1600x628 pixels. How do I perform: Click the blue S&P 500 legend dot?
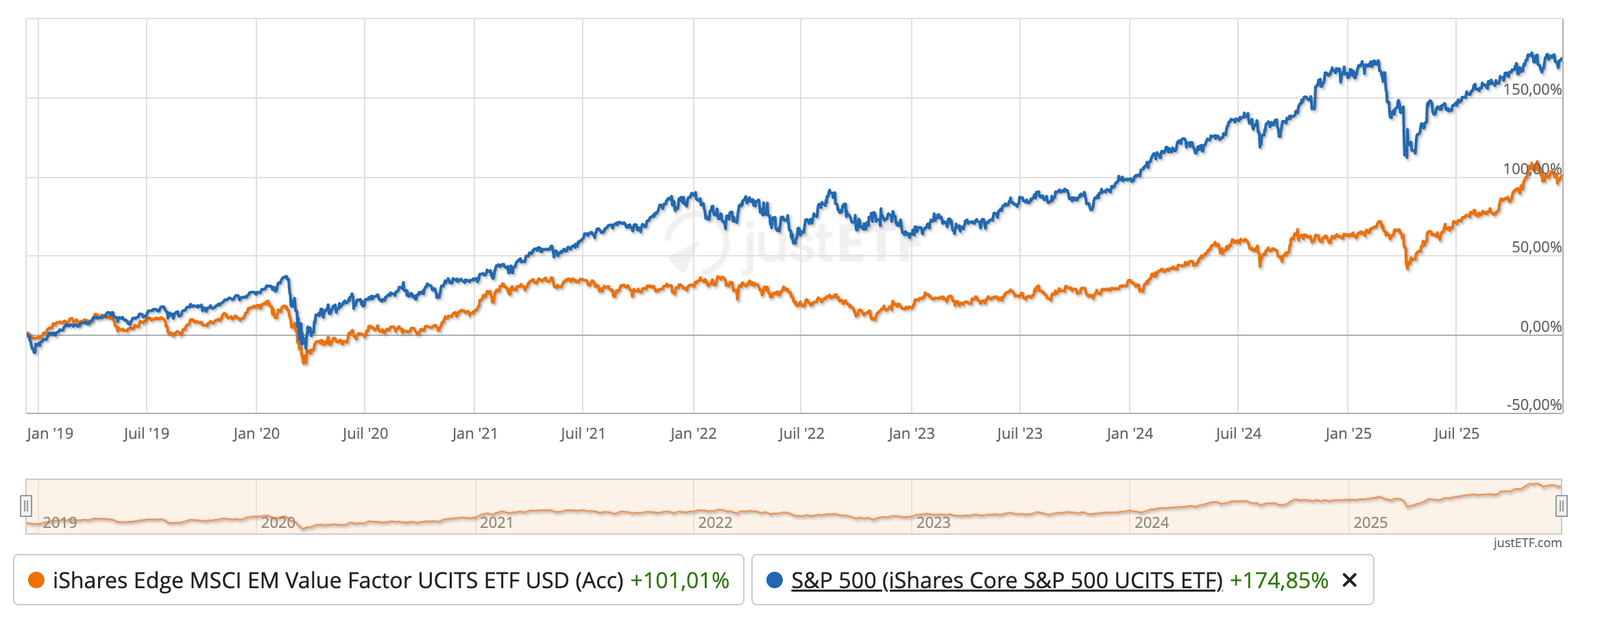click(x=774, y=581)
